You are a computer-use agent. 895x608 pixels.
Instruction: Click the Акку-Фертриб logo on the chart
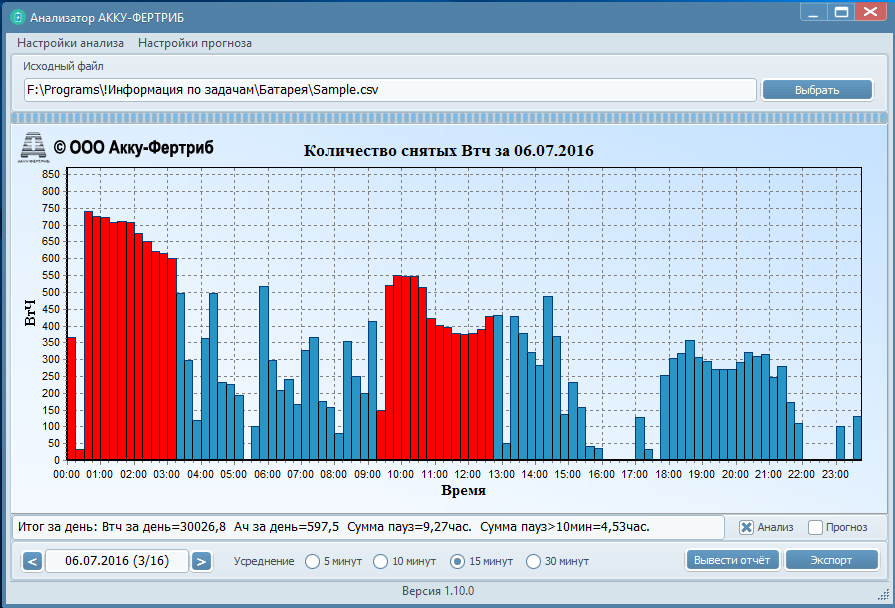pyautogui.click(x=35, y=148)
